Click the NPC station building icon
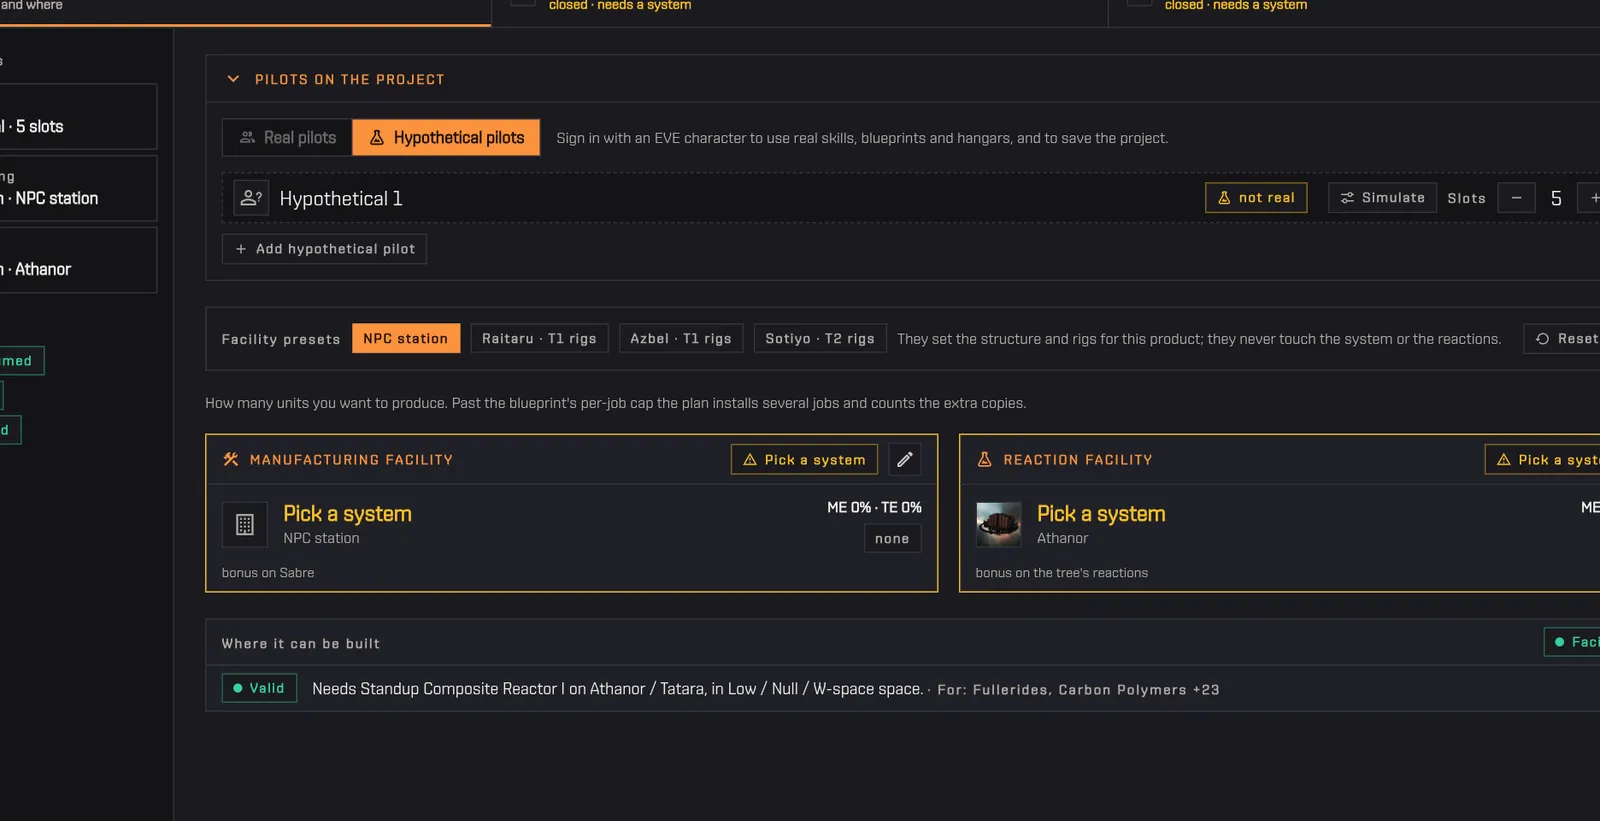 (x=245, y=524)
